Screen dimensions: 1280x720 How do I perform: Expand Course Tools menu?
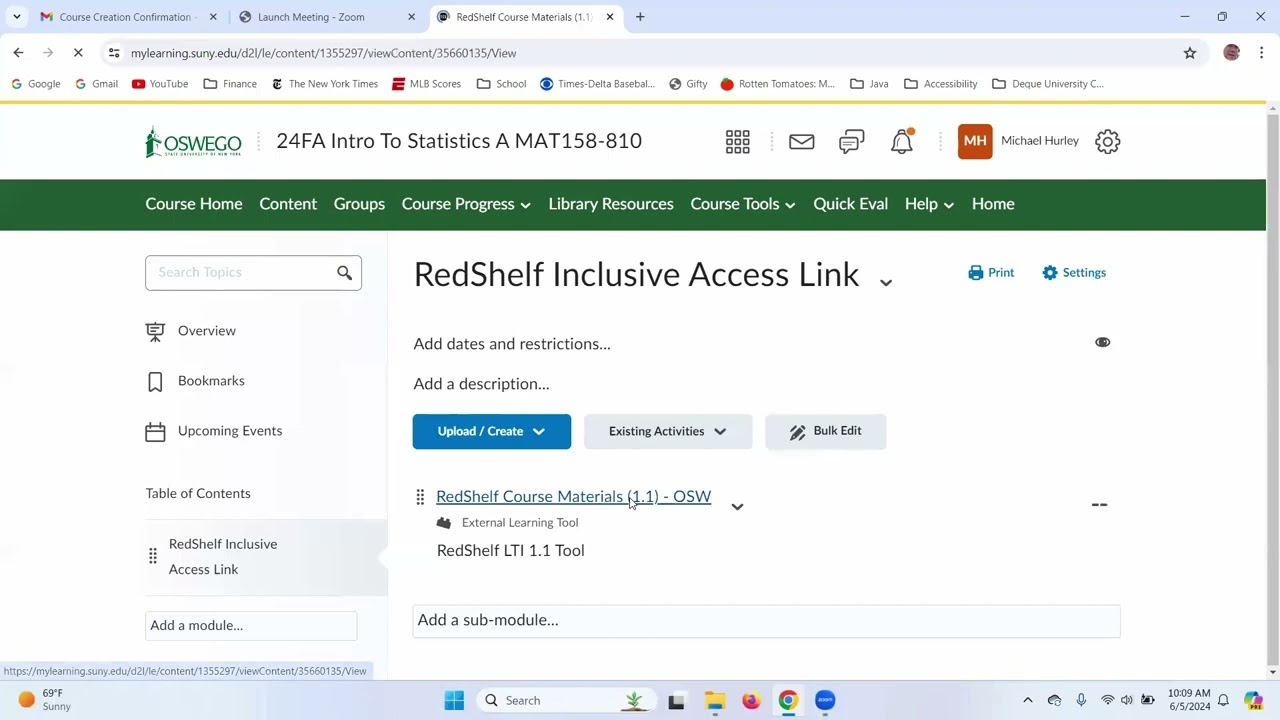(743, 204)
